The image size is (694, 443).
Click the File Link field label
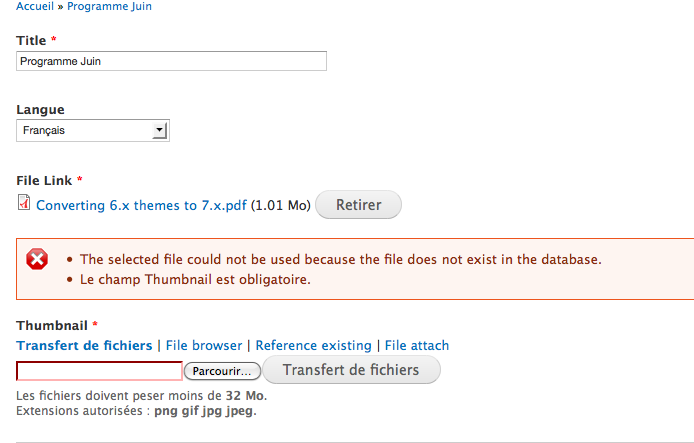tap(44, 180)
